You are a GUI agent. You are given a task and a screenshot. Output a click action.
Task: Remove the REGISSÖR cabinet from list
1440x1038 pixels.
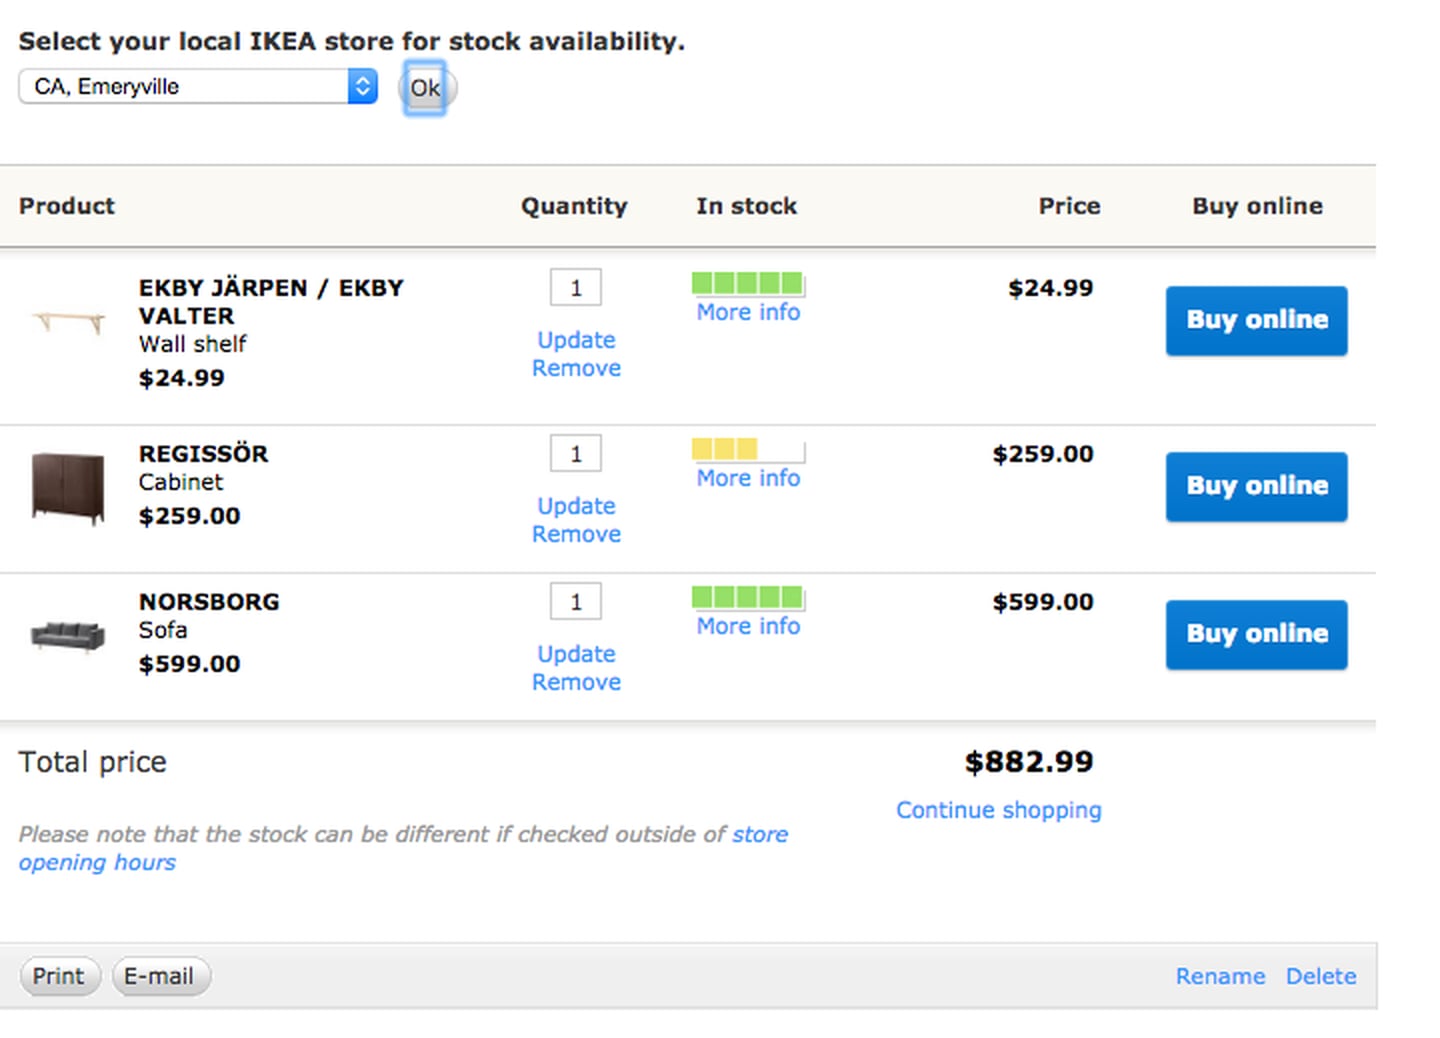tap(576, 535)
